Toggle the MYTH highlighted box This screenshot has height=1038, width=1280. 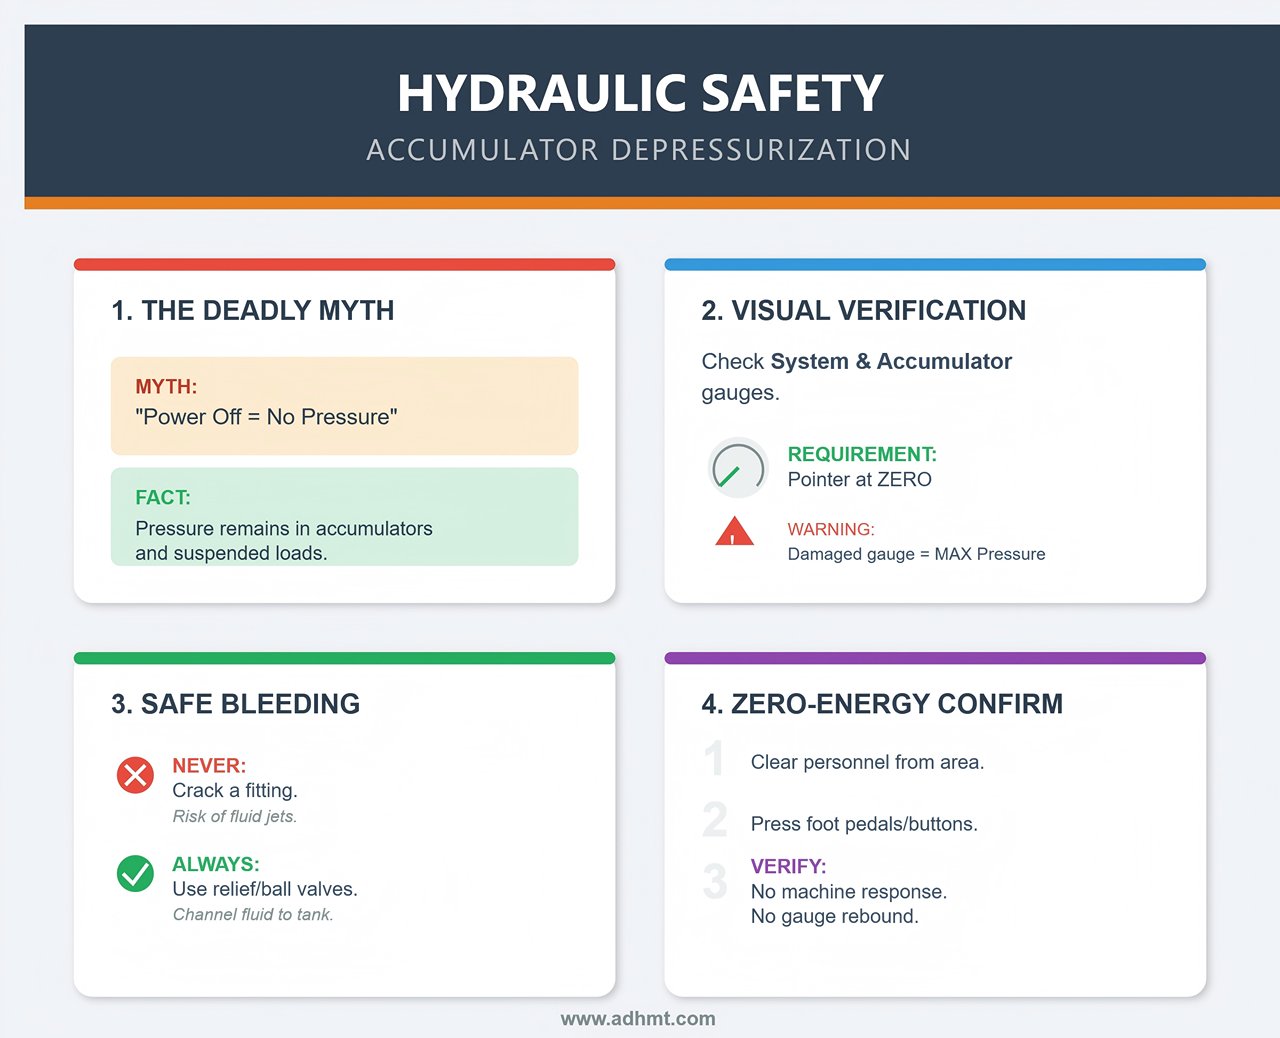pos(344,405)
